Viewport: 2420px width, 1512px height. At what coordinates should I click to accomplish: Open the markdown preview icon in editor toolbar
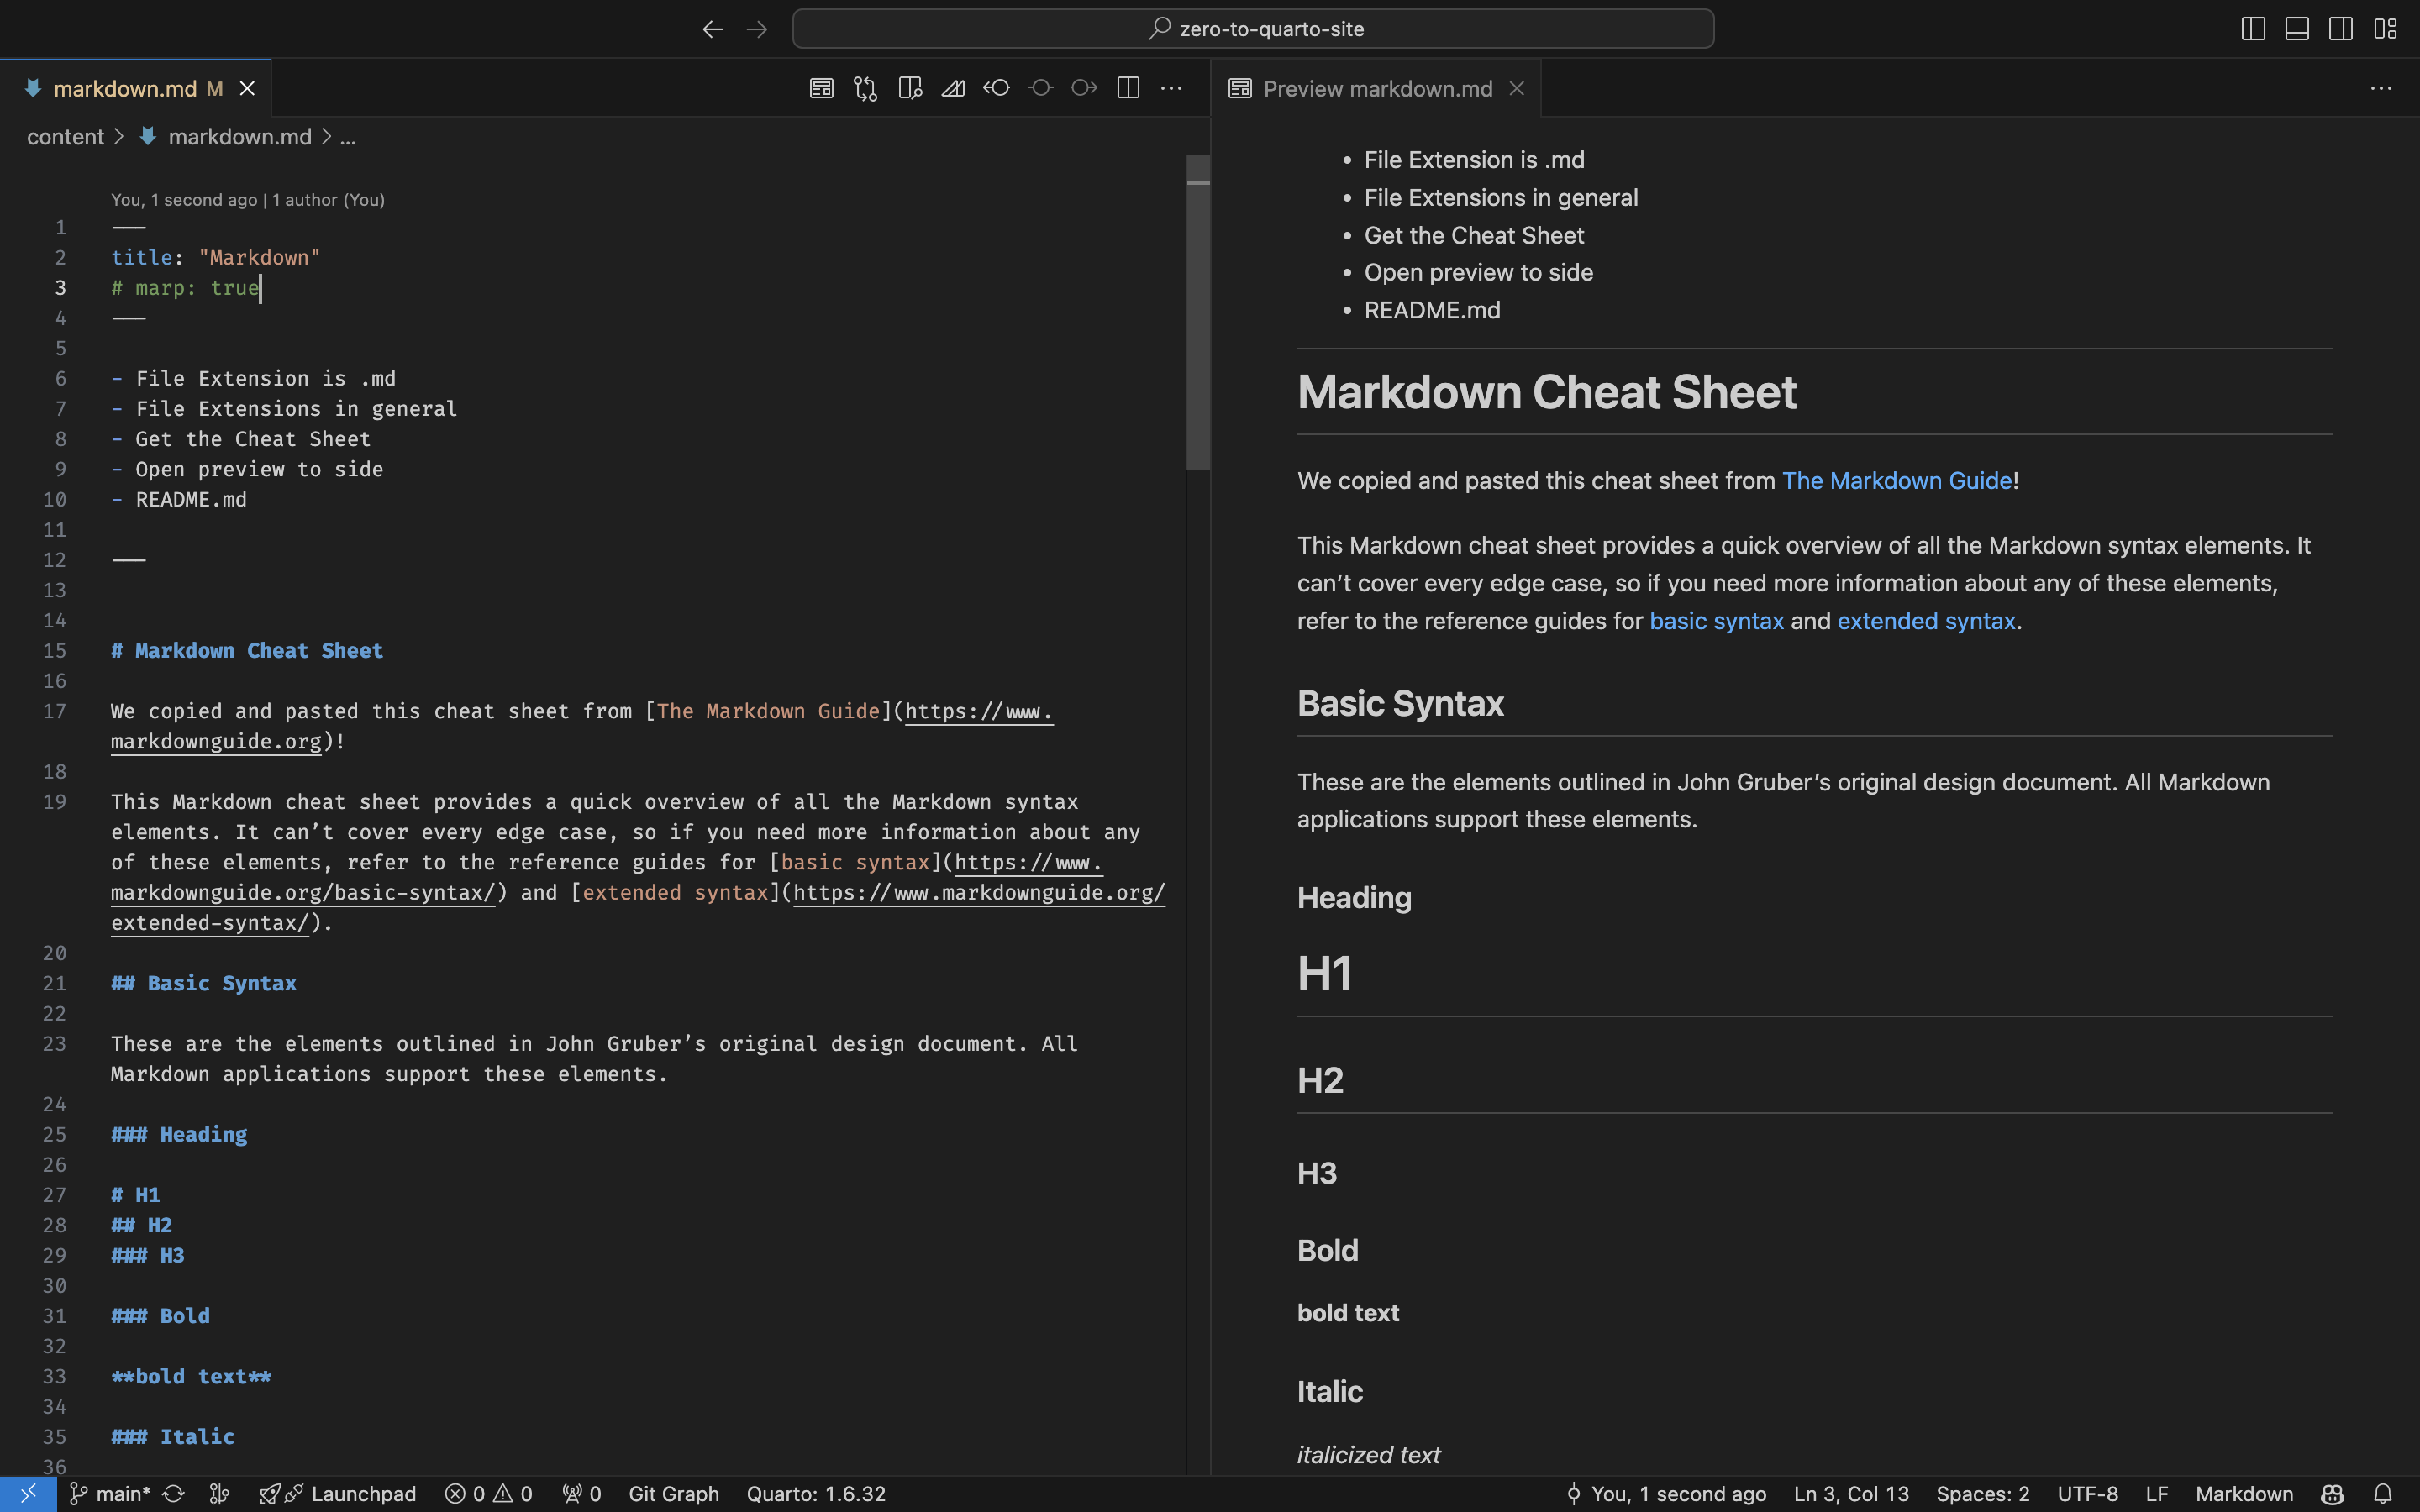pyautogui.click(x=821, y=88)
